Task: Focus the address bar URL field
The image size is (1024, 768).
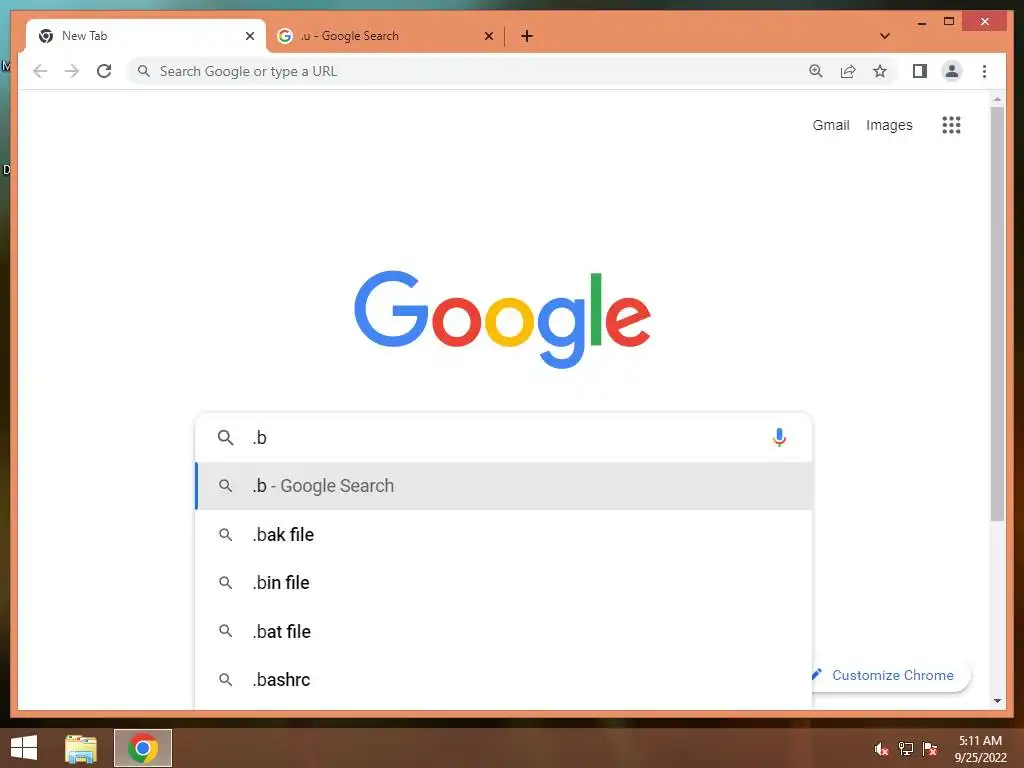Action: (x=470, y=71)
